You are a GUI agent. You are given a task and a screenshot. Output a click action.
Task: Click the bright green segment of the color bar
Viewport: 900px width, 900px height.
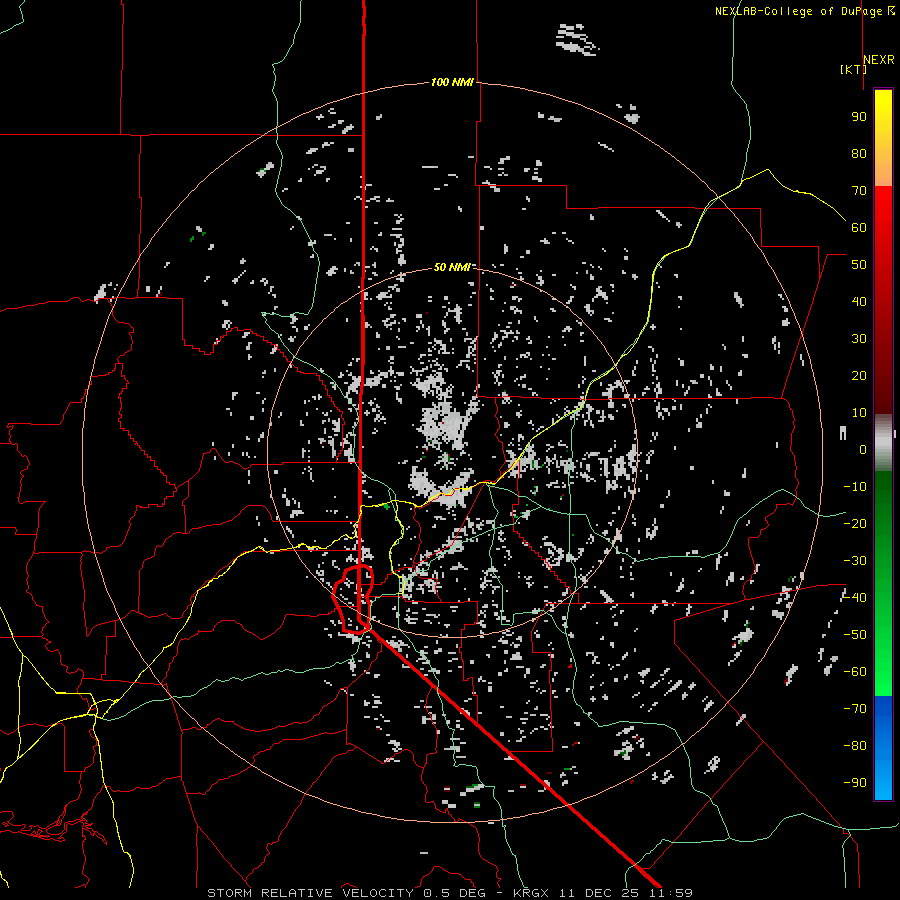(x=883, y=660)
